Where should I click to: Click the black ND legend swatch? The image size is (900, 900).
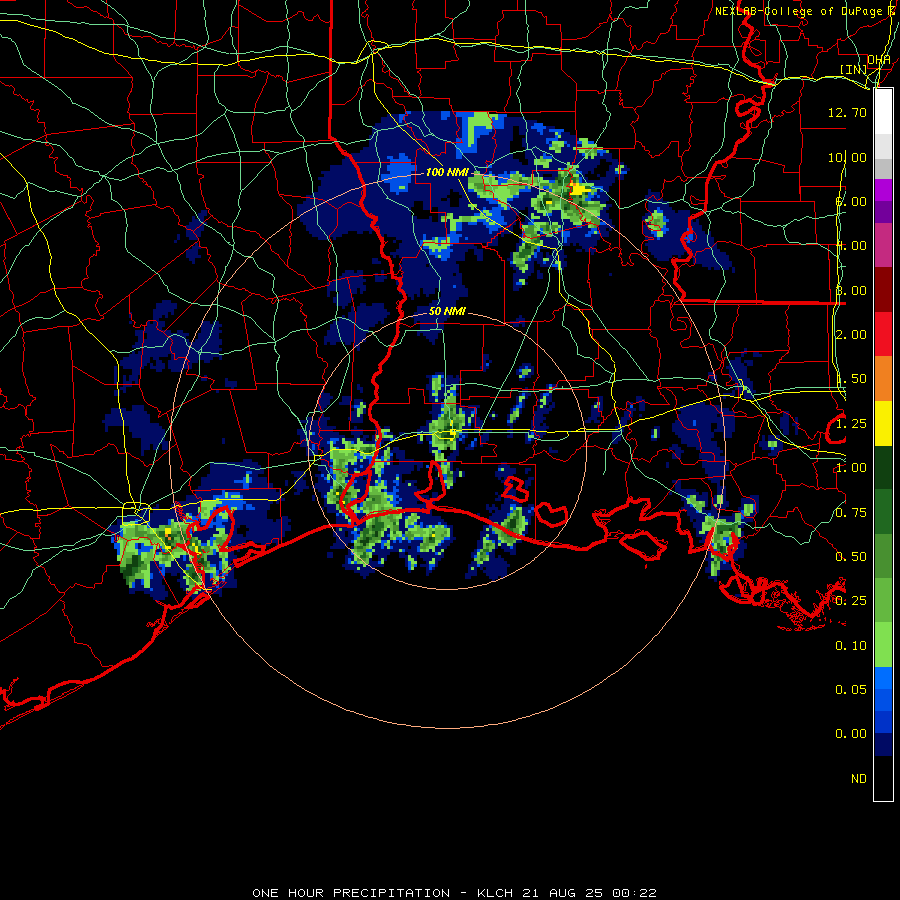pos(883,778)
